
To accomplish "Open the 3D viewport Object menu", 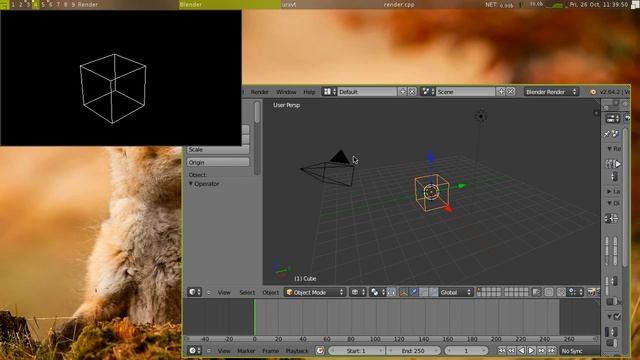I will click(x=270, y=293).
